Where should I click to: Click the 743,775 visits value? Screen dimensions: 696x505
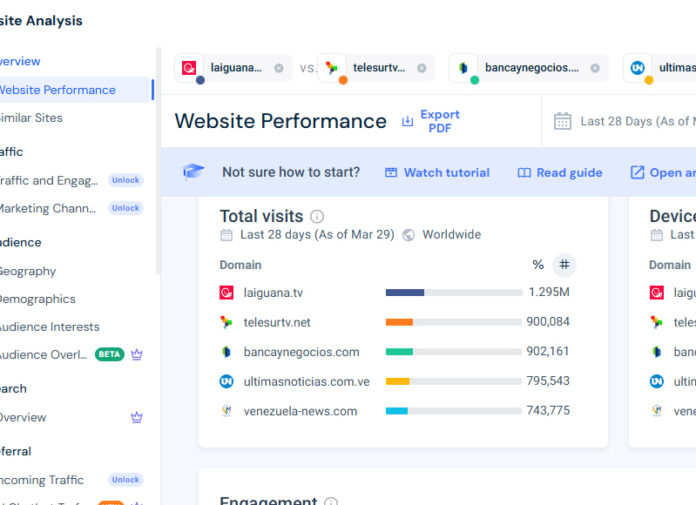coord(548,410)
